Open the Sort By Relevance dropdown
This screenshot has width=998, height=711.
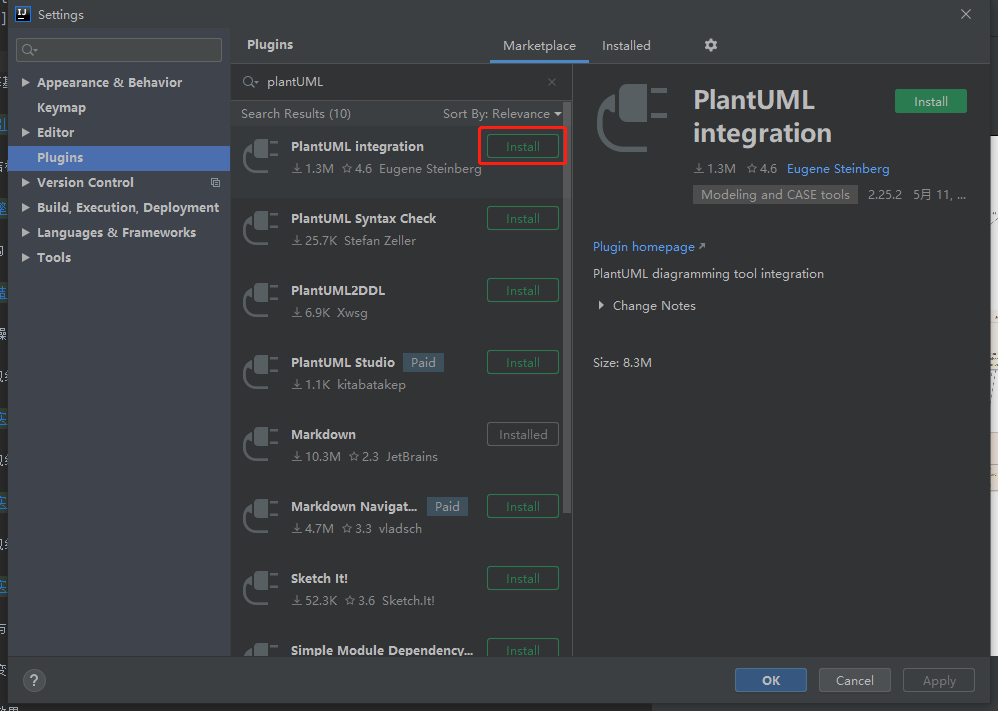tap(501, 114)
